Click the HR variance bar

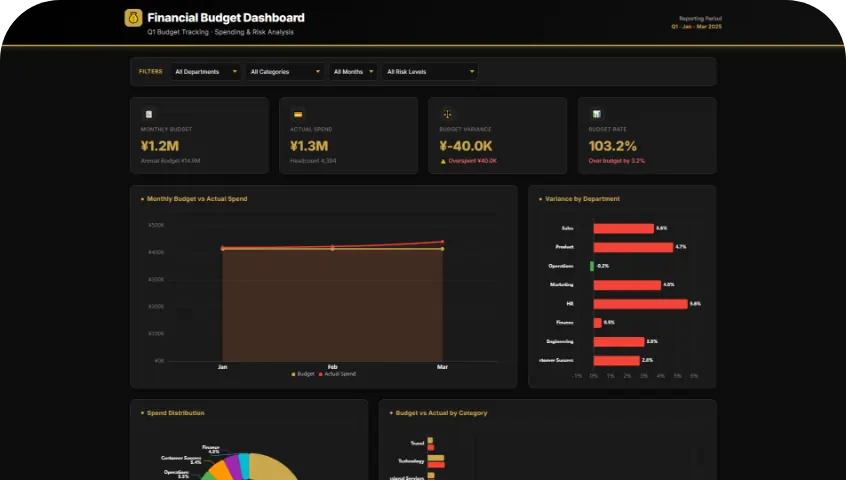(x=640, y=304)
